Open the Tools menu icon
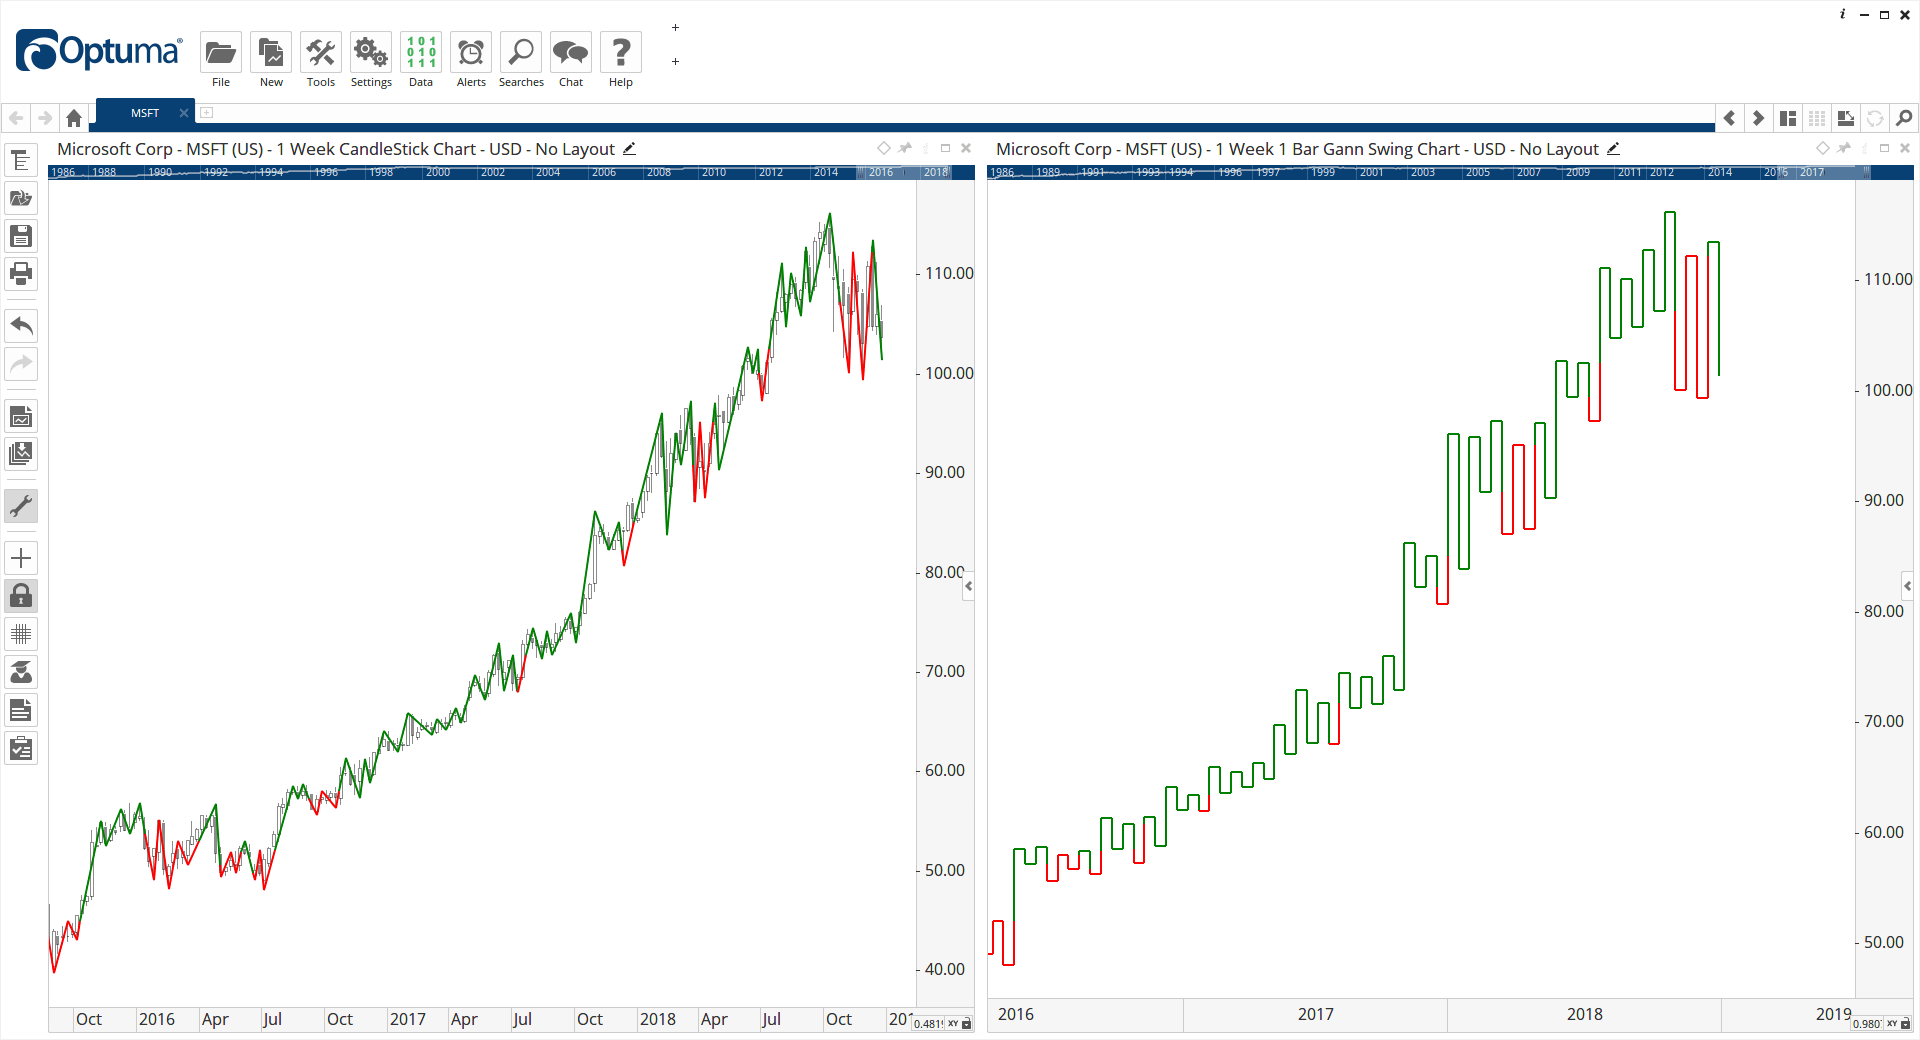 pos(321,52)
